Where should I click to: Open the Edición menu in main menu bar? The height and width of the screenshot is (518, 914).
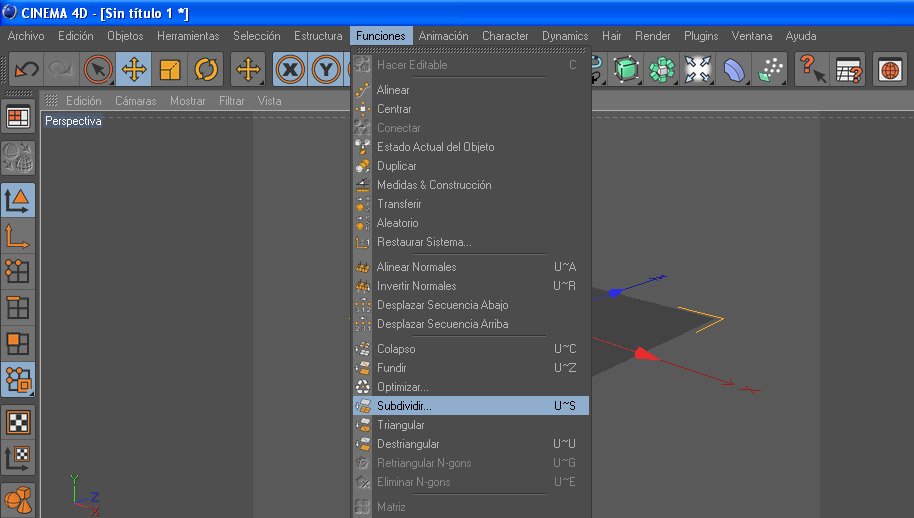coord(76,36)
